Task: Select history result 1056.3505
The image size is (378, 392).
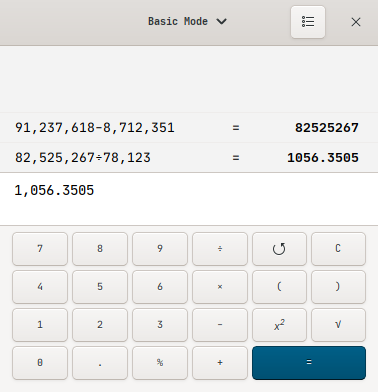Action: pos(323,158)
